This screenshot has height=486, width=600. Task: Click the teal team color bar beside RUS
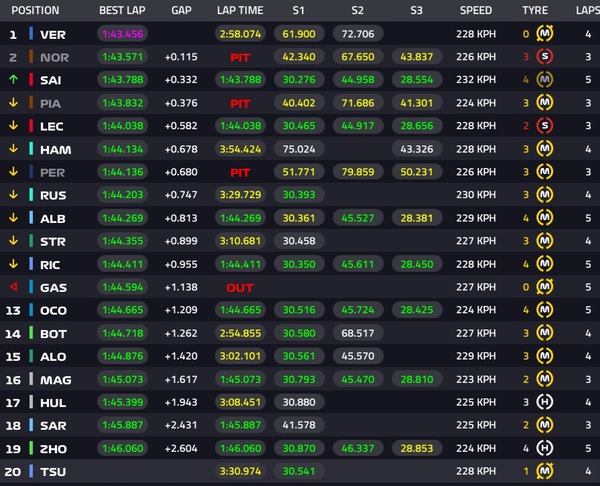(31, 194)
